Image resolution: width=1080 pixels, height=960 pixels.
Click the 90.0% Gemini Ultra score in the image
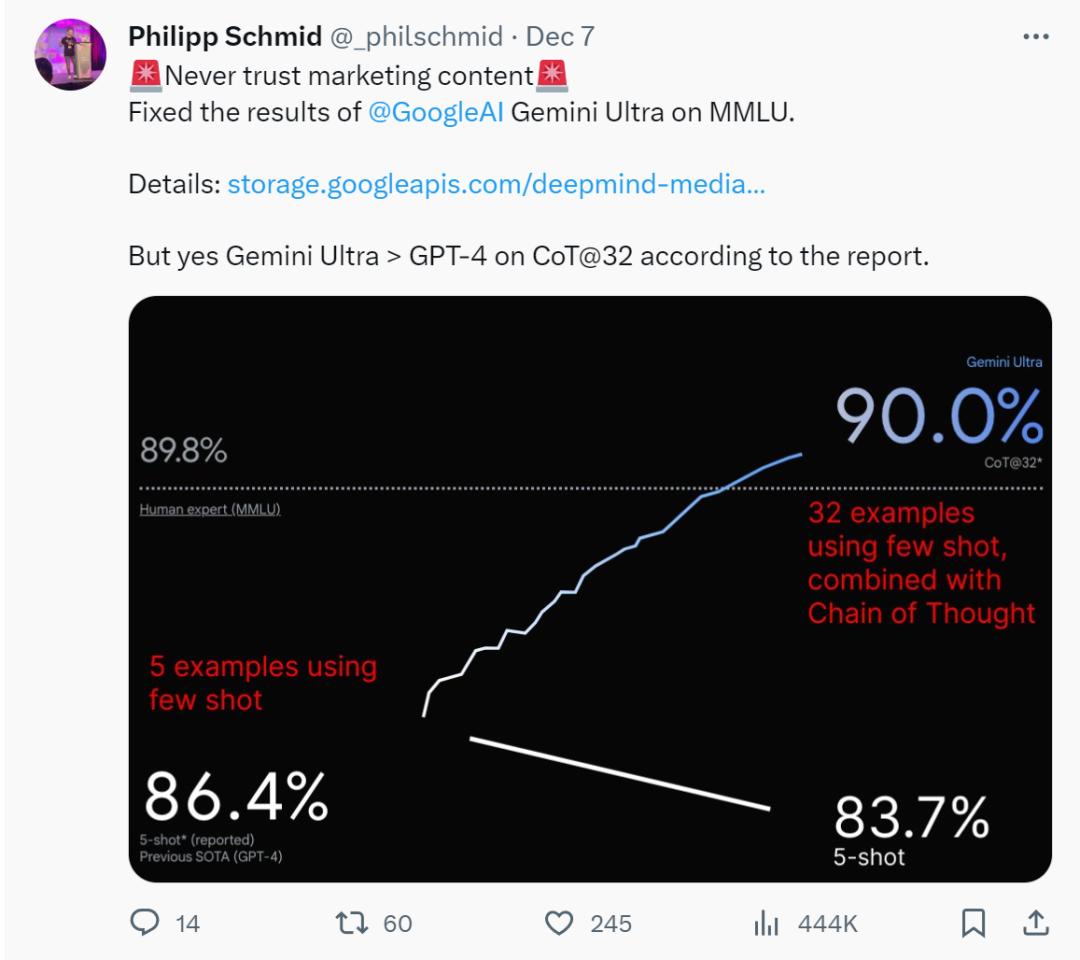point(938,416)
